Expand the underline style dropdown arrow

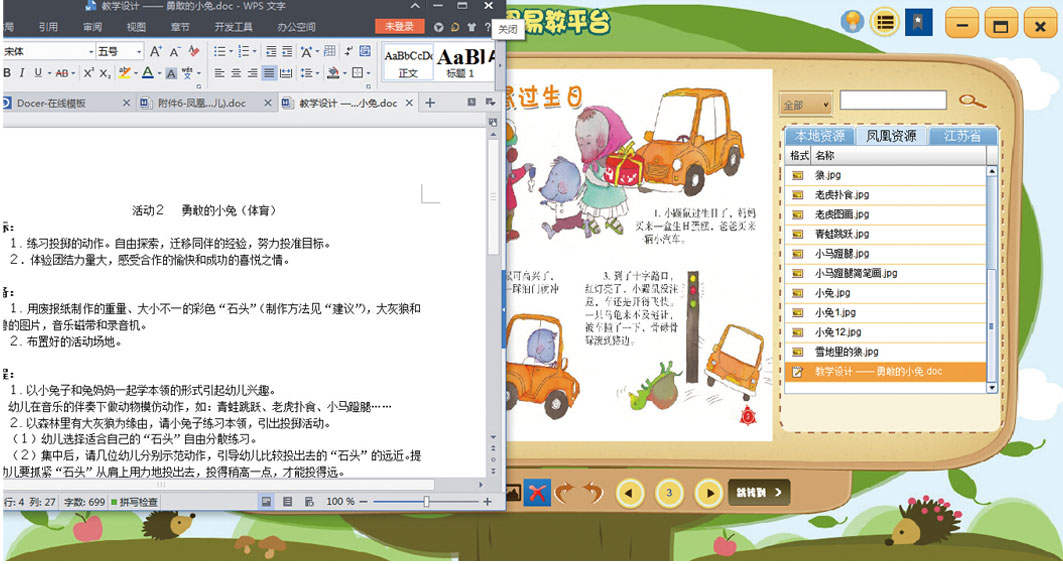point(49,73)
